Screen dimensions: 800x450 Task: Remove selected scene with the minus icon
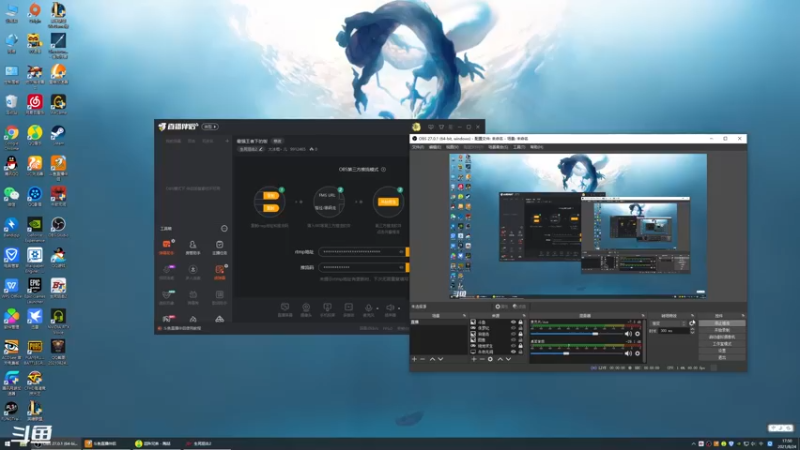point(422,359)
